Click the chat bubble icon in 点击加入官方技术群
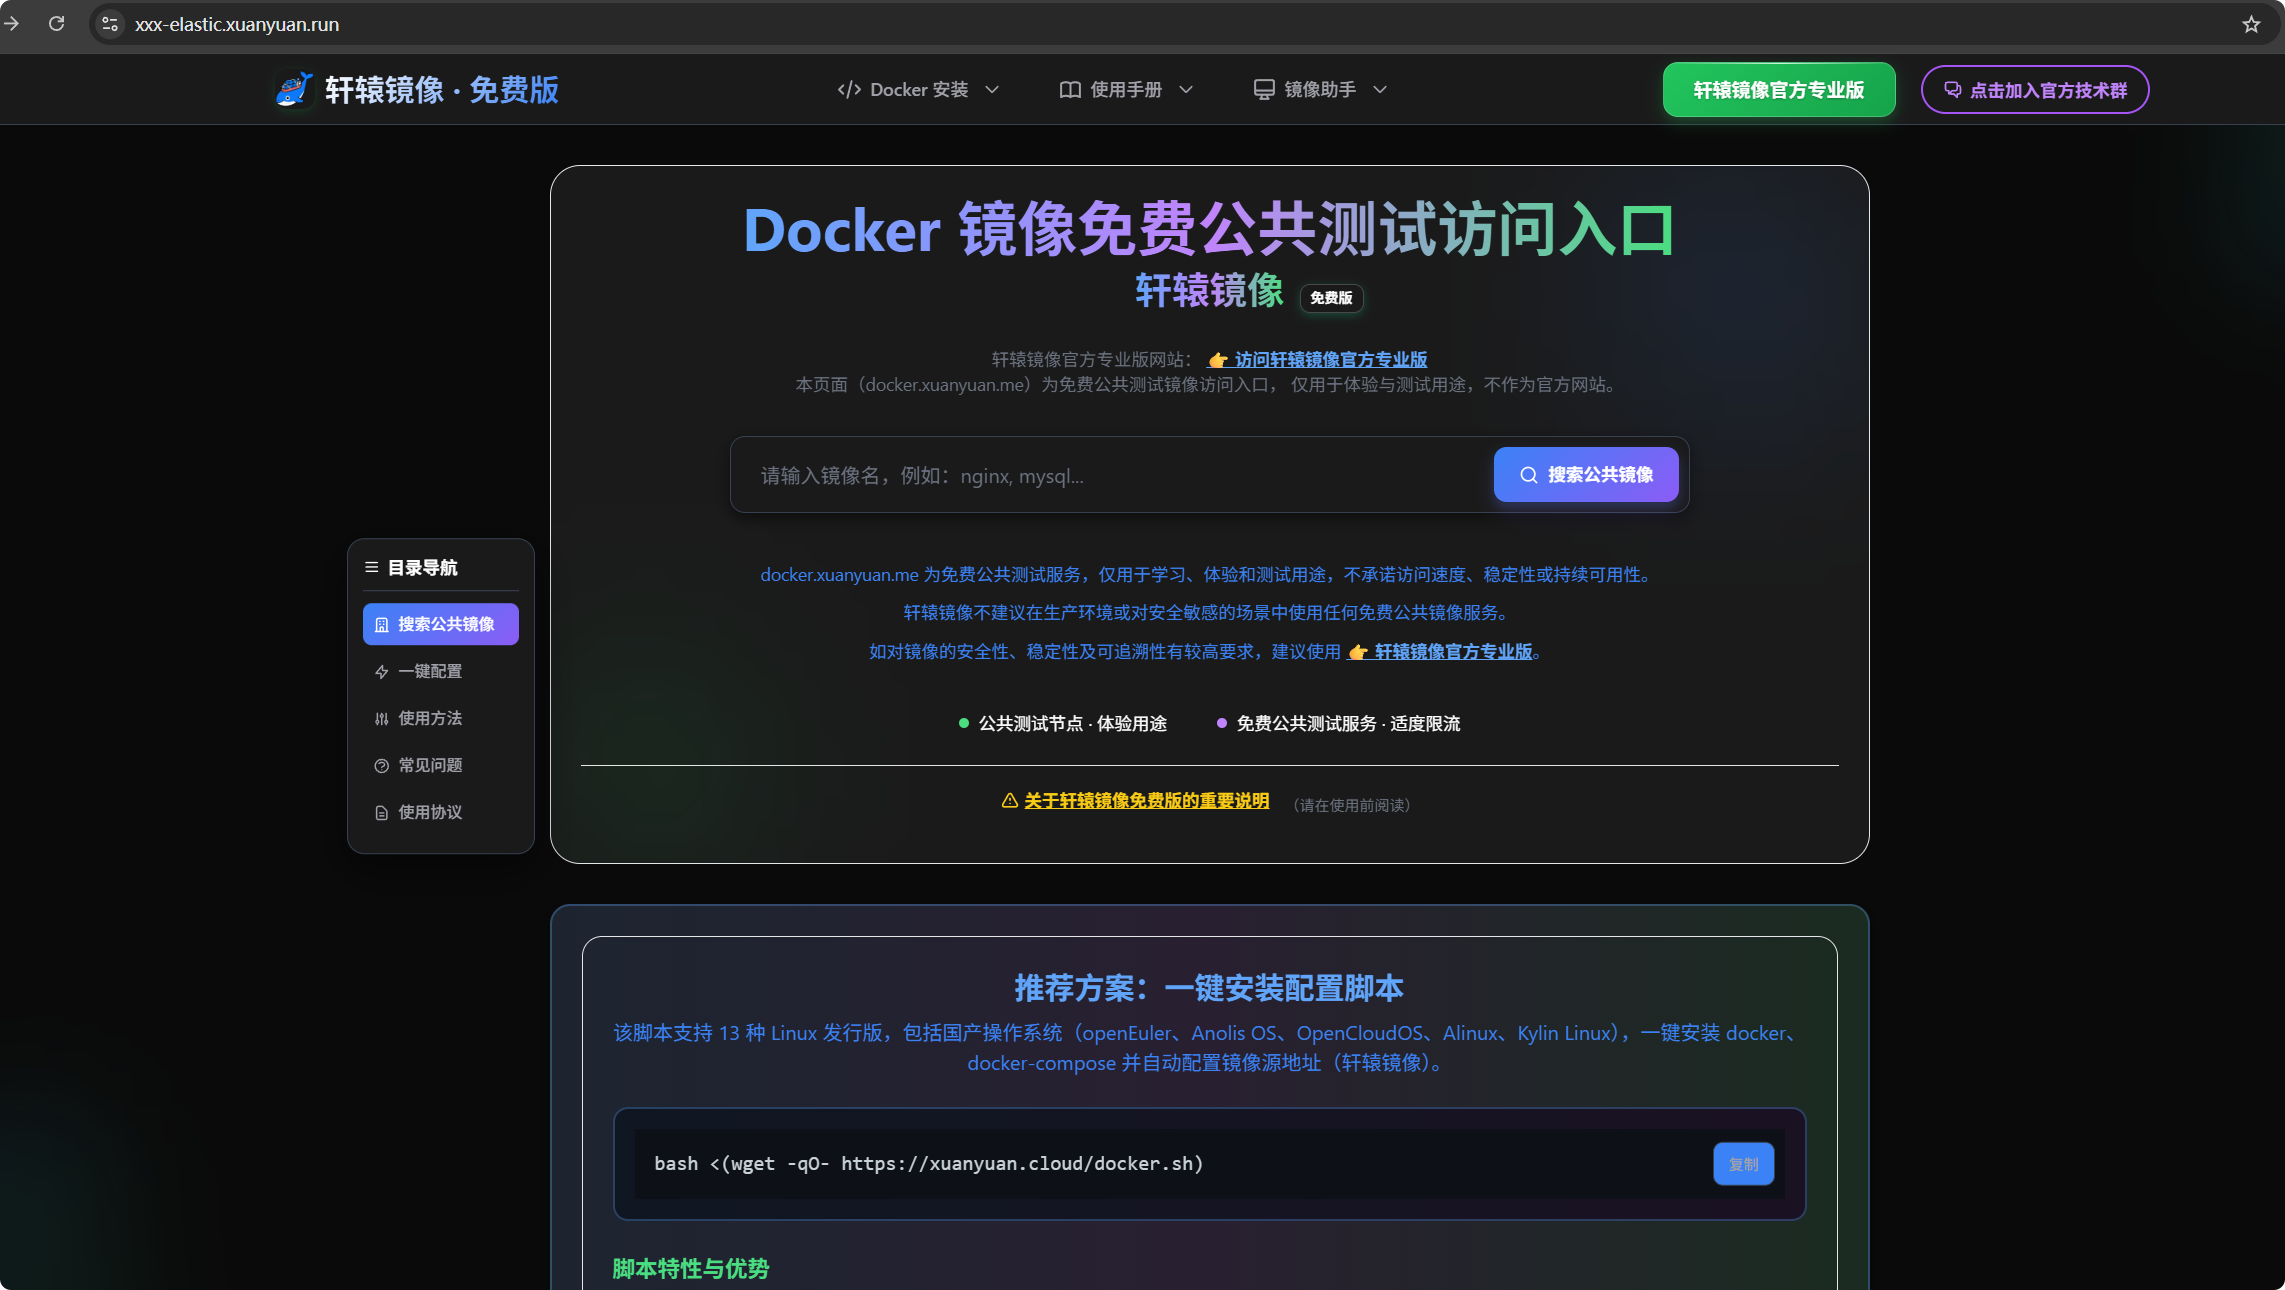This screenshot has height=1290, width=2285. 1951,89
